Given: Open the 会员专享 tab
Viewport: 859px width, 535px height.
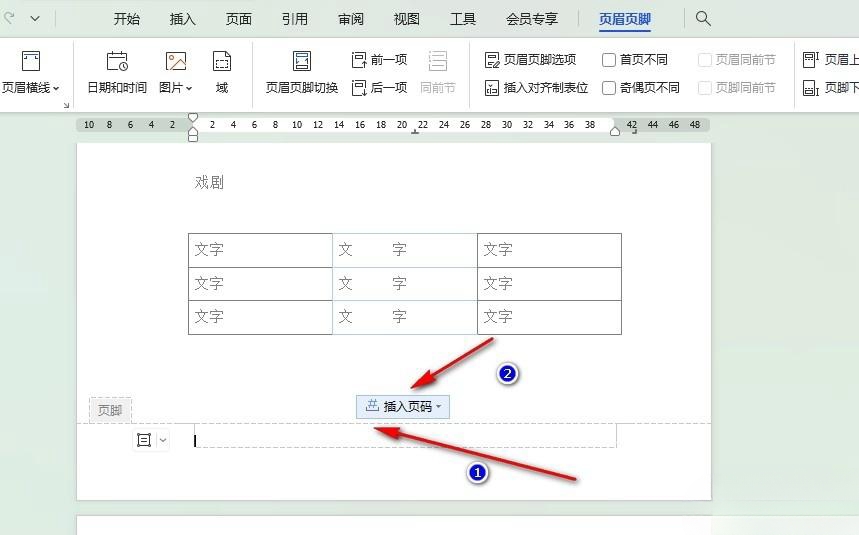Looking at the screenshot, I should point(531,19).
